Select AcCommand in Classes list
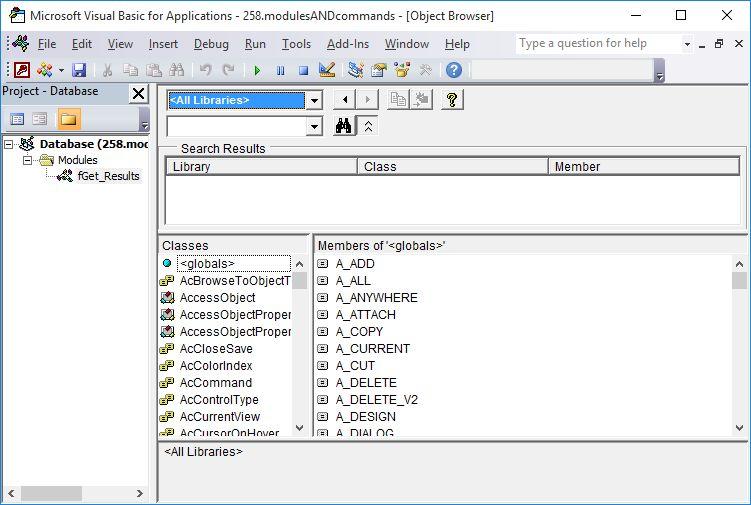751x505 pixels. pyautogui.click(x=216, y=382)
